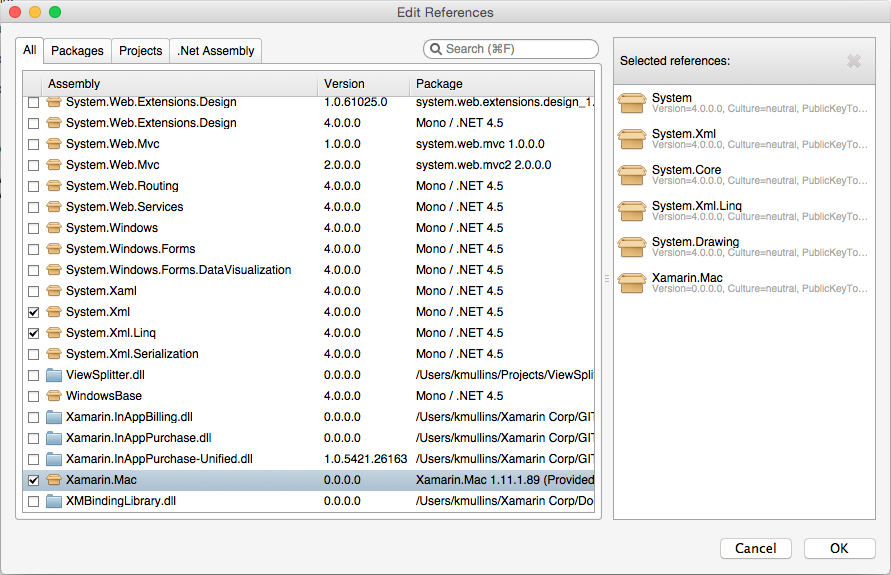Click the Xamarin.Mac package icon in assembly list
Viewport: 891px width, 575px height.
(x=54, y=480)
